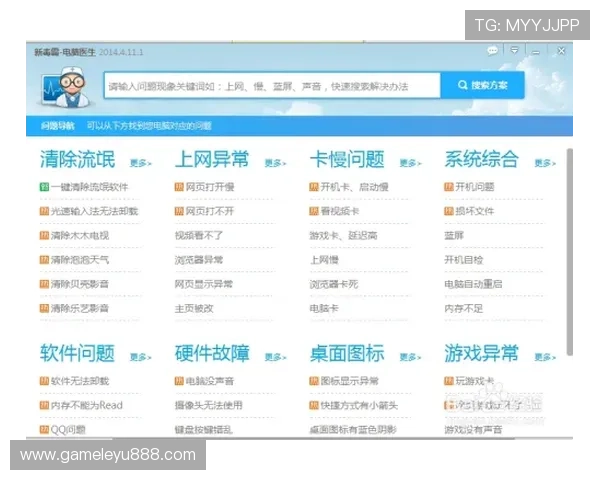Expand 更多 next to 桌面图标
The width and height of the screenshot is (600, 480).
click(410, 358)
